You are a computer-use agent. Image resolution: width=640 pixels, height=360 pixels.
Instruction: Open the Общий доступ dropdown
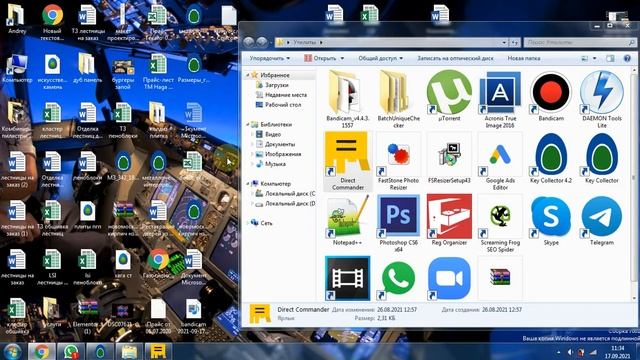tap(380, 58)
